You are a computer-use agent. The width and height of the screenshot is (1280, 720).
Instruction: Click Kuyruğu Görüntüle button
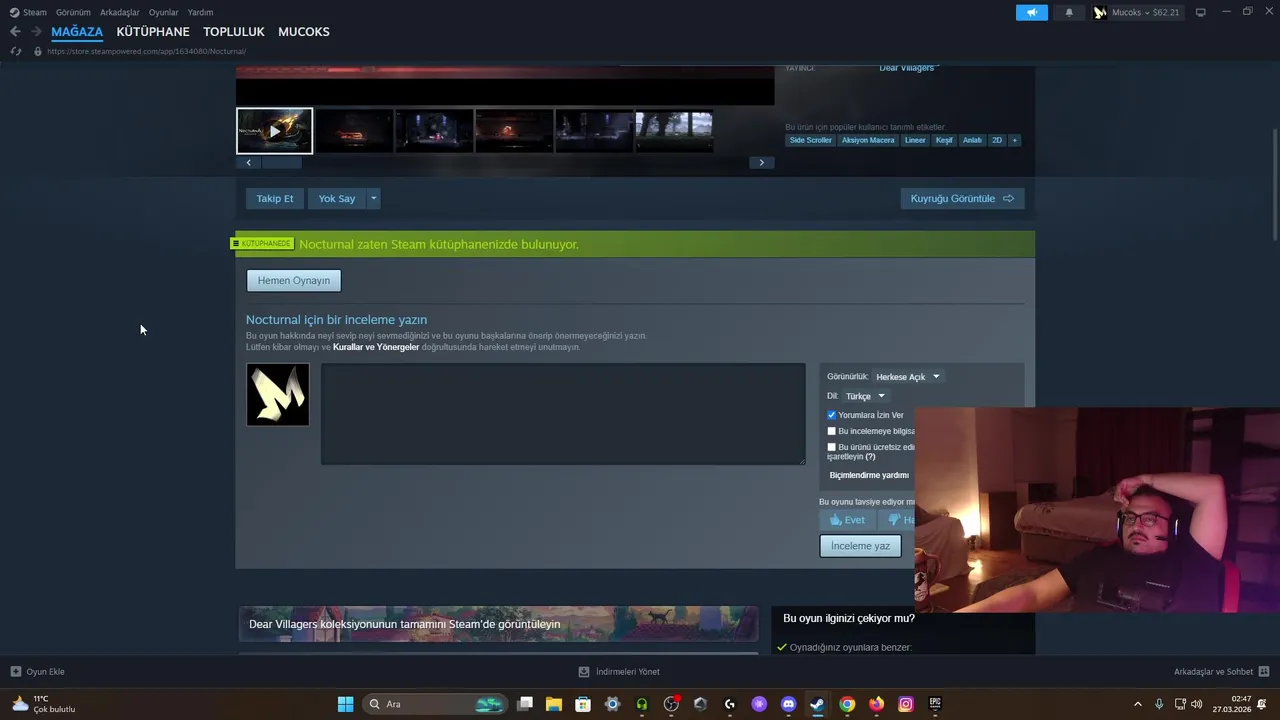point(962,198)
